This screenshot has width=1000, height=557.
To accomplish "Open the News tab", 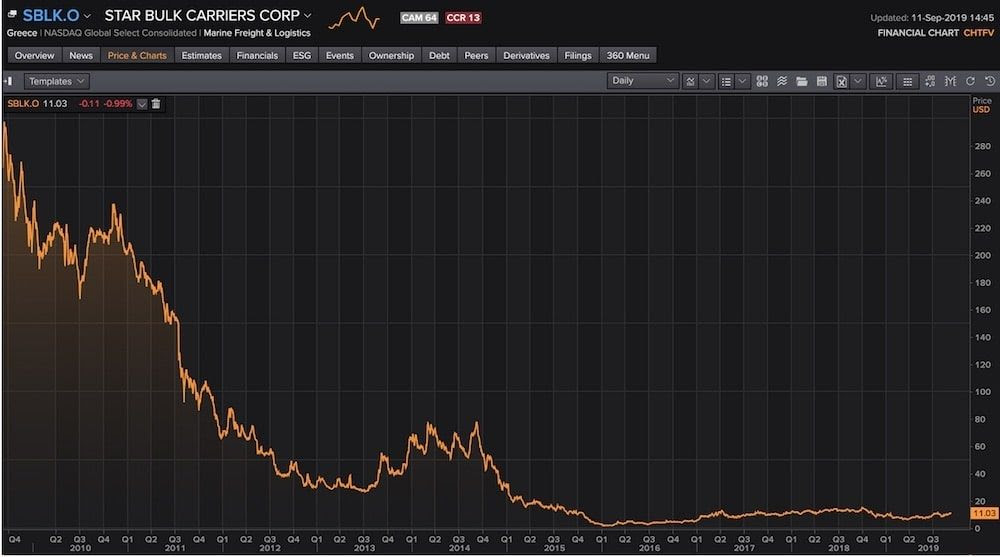I will pyautogui.click(x=81, y=56).
